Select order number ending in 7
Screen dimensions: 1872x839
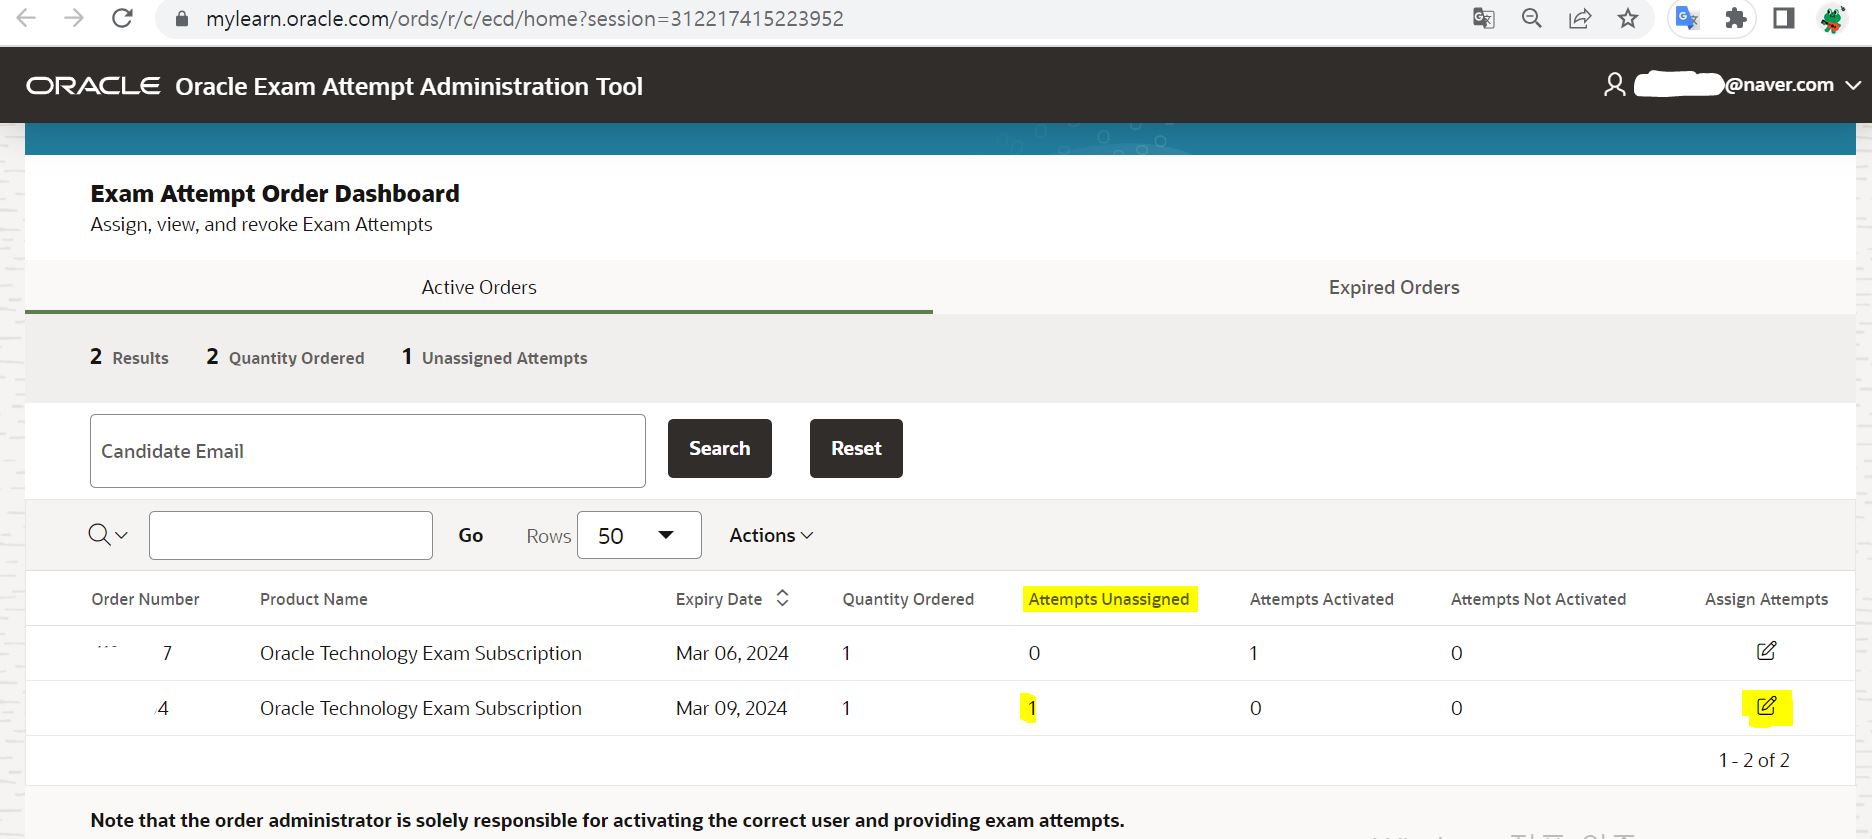(167, 653)
